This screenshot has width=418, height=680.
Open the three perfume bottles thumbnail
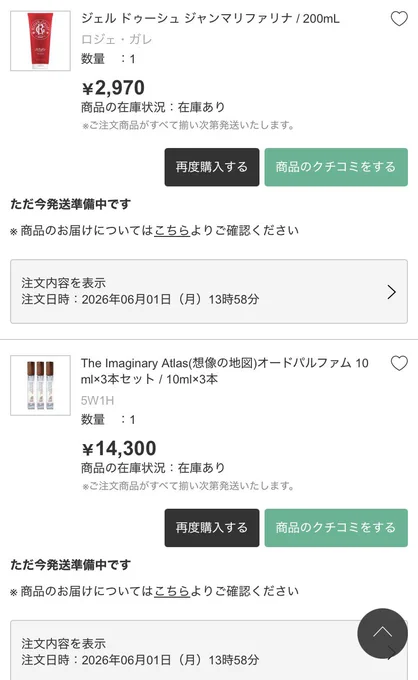pyautogui.click(x=40, y=385)
